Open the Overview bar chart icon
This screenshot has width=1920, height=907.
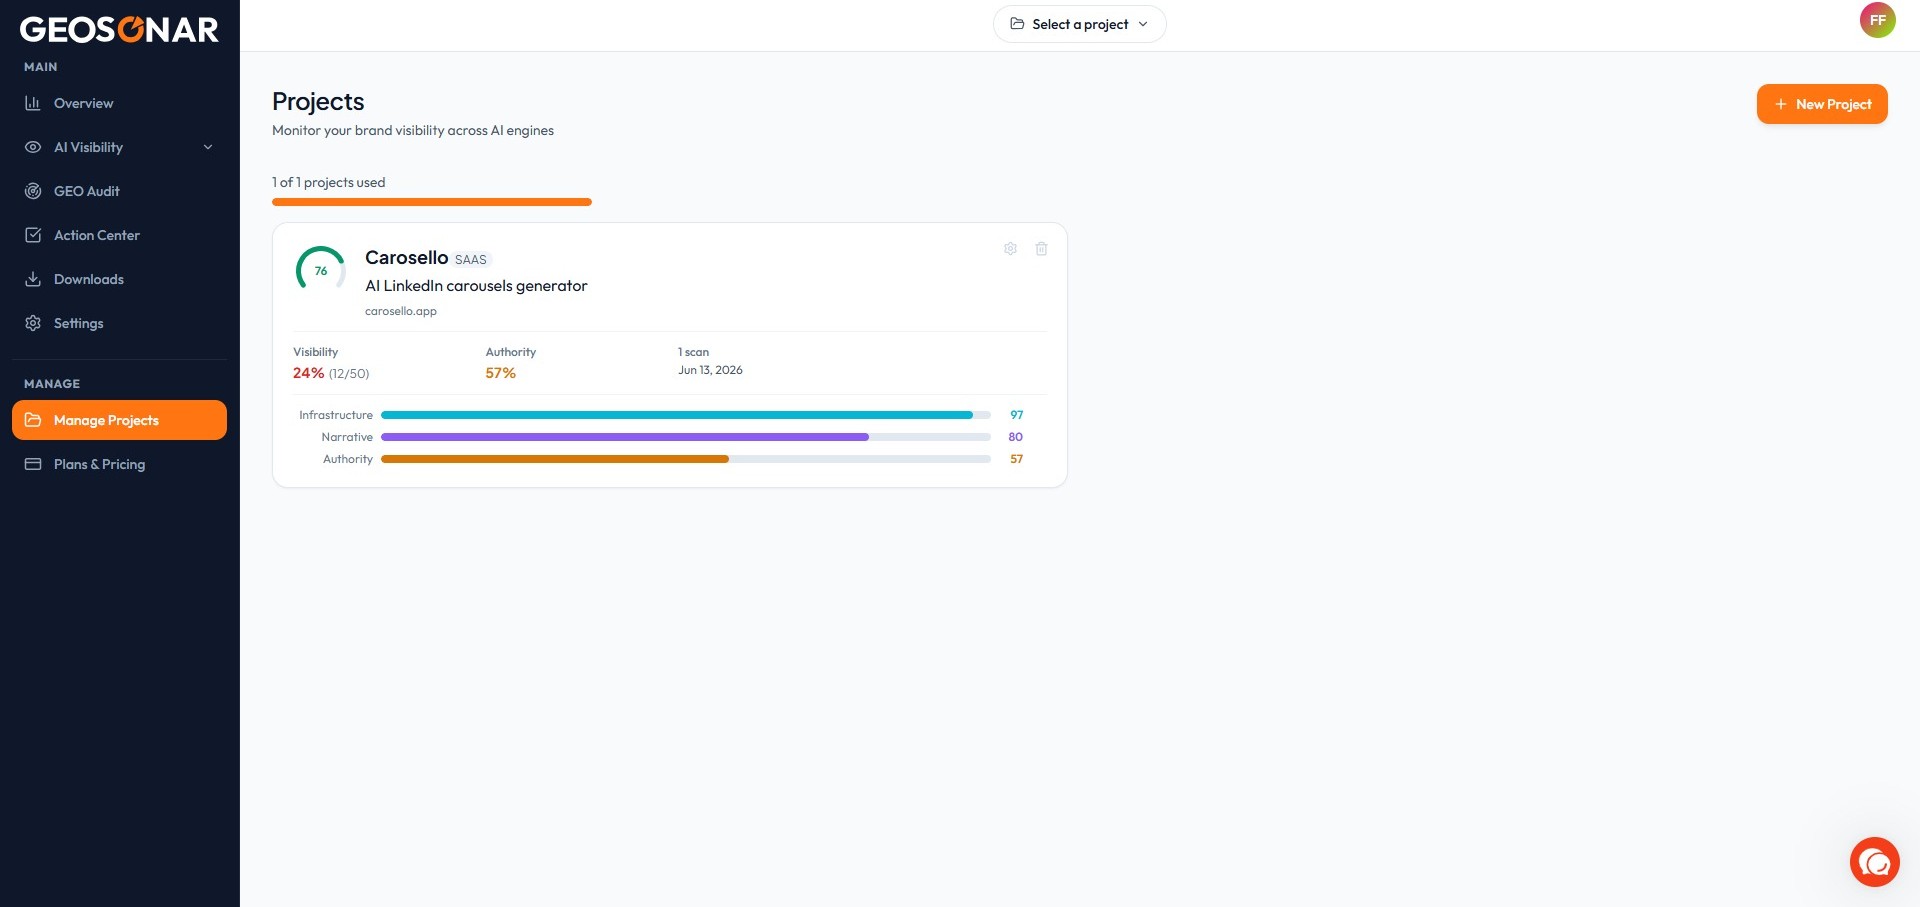tap(33, 103)
